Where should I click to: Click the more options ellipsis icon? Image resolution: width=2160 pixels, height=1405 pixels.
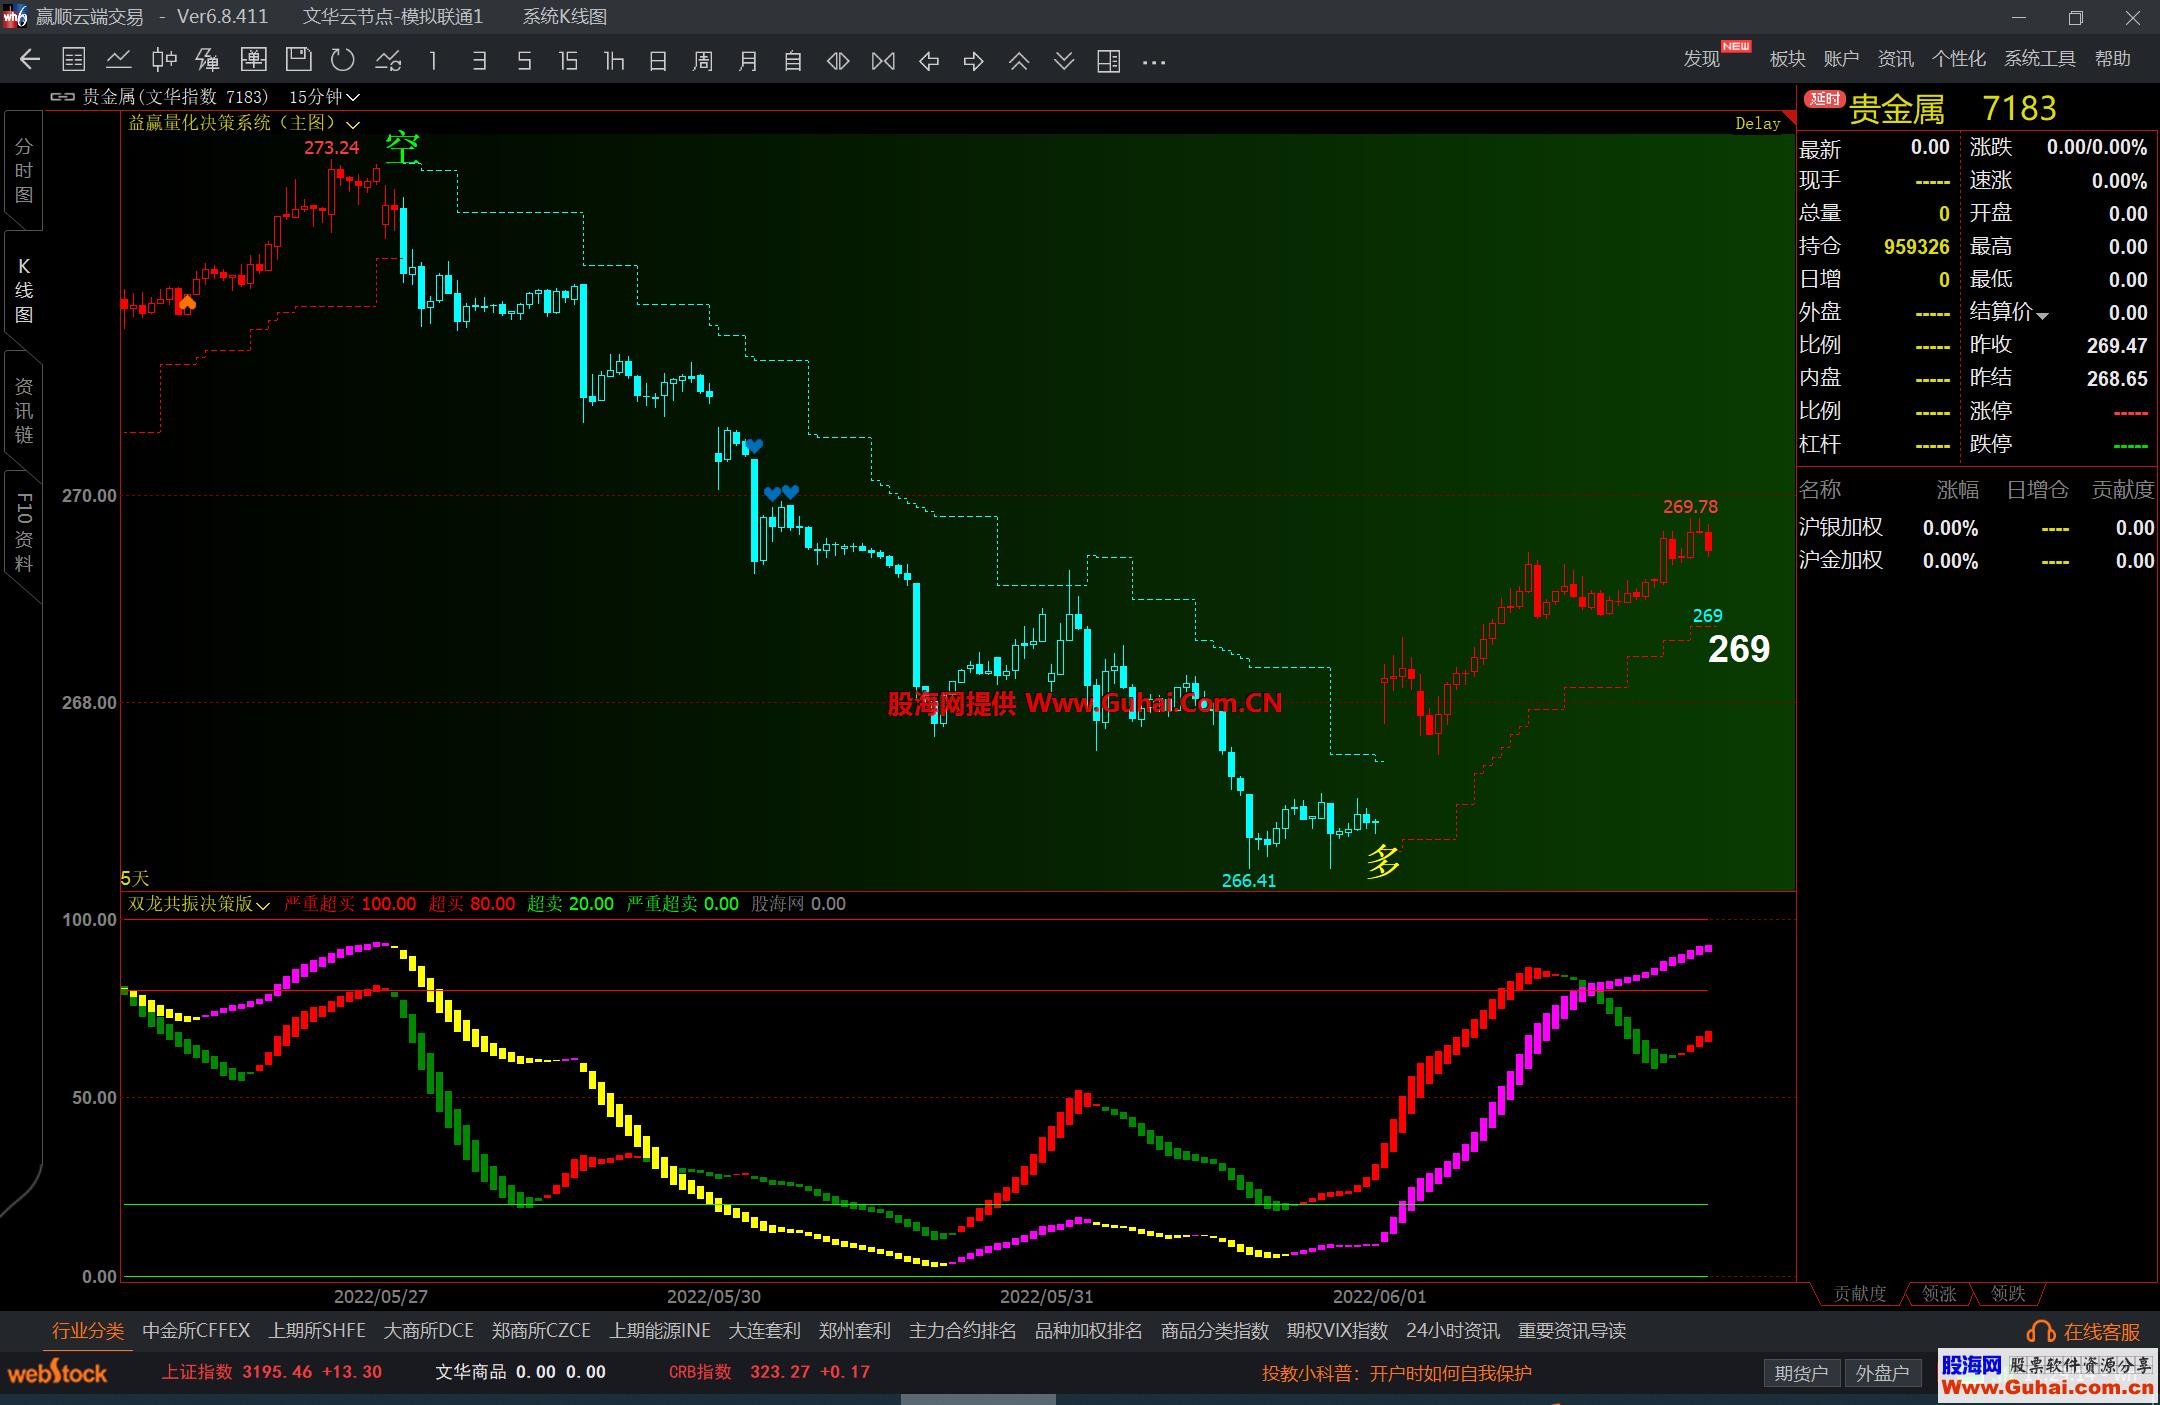[1154, 62]
